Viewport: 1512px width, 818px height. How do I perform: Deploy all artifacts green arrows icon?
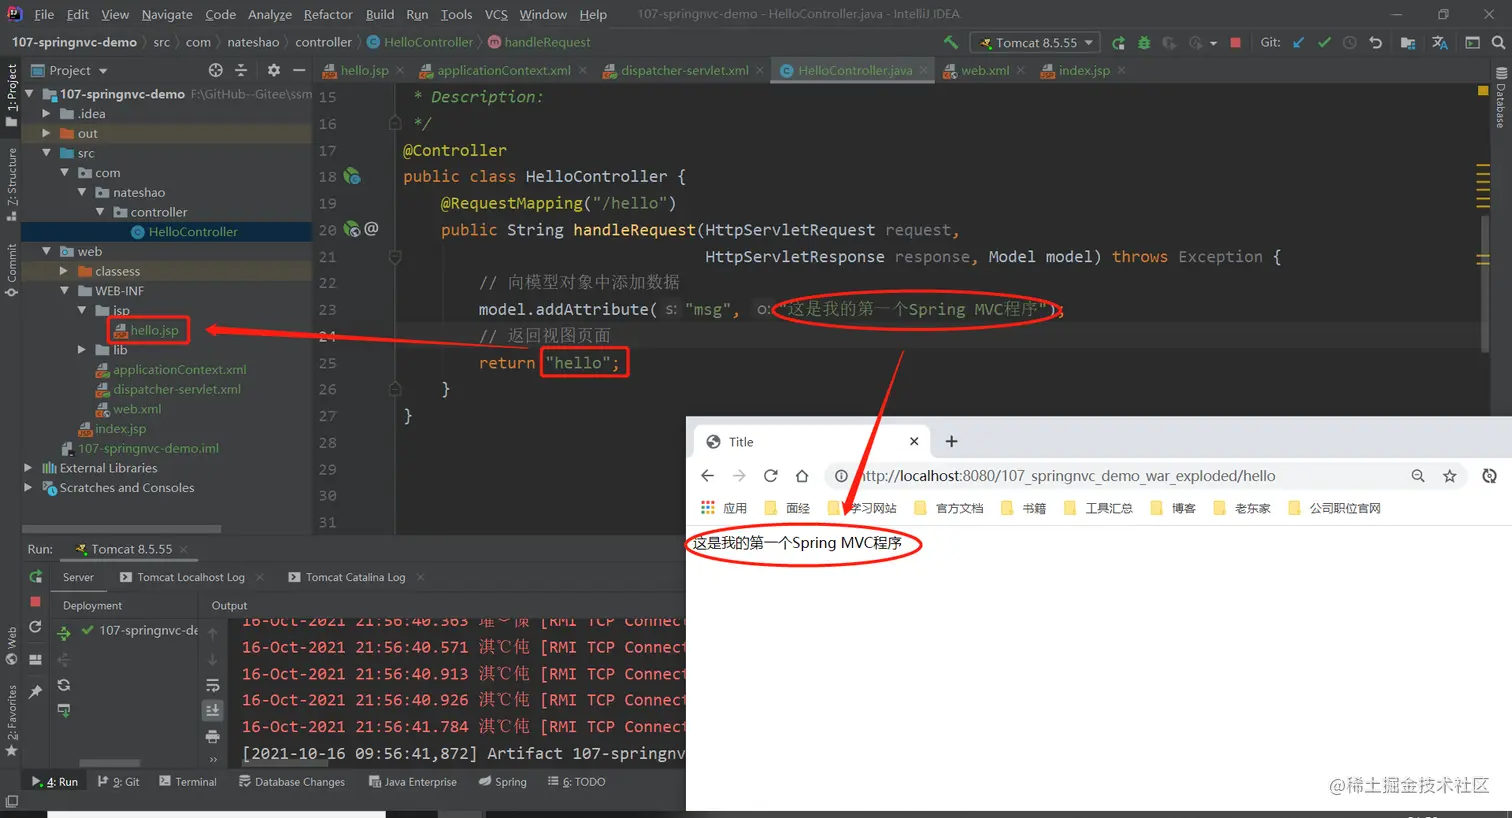point(64,633)
